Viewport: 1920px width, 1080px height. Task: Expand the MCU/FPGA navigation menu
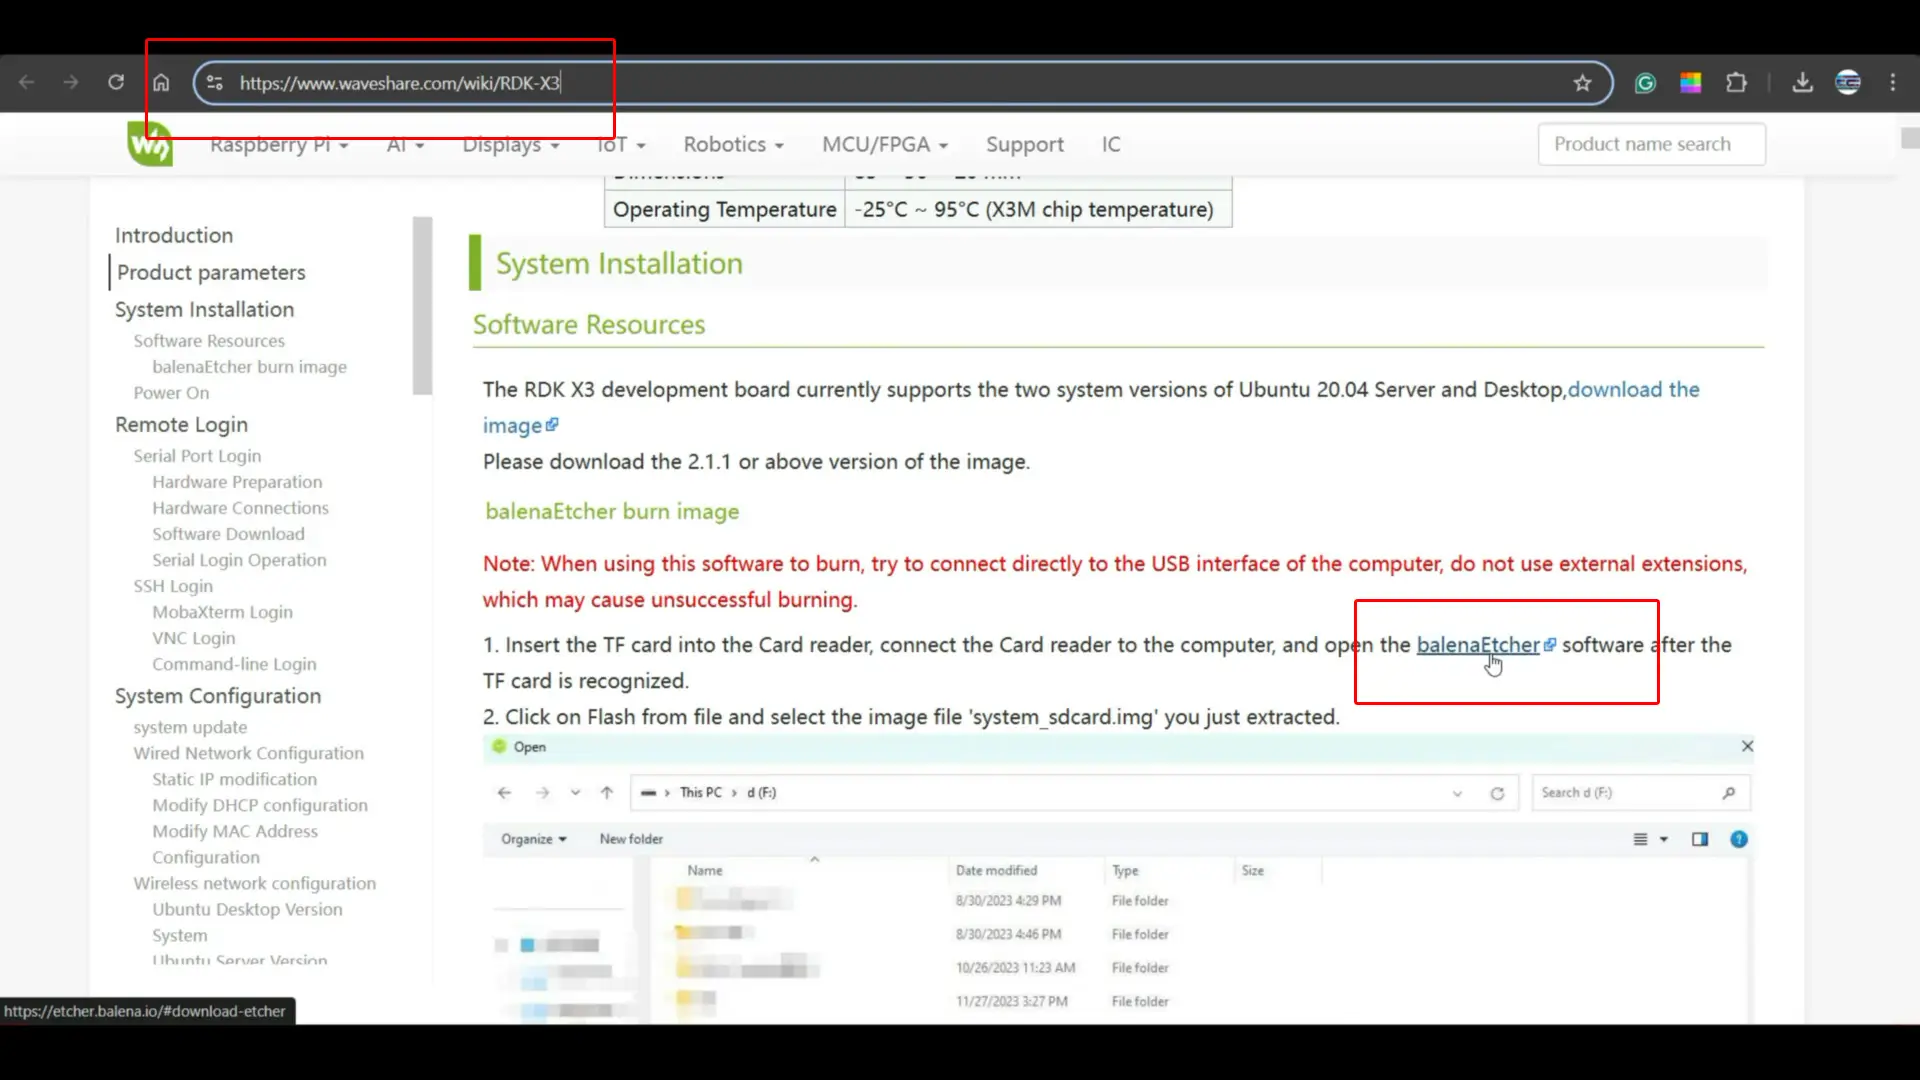point(885,145)
